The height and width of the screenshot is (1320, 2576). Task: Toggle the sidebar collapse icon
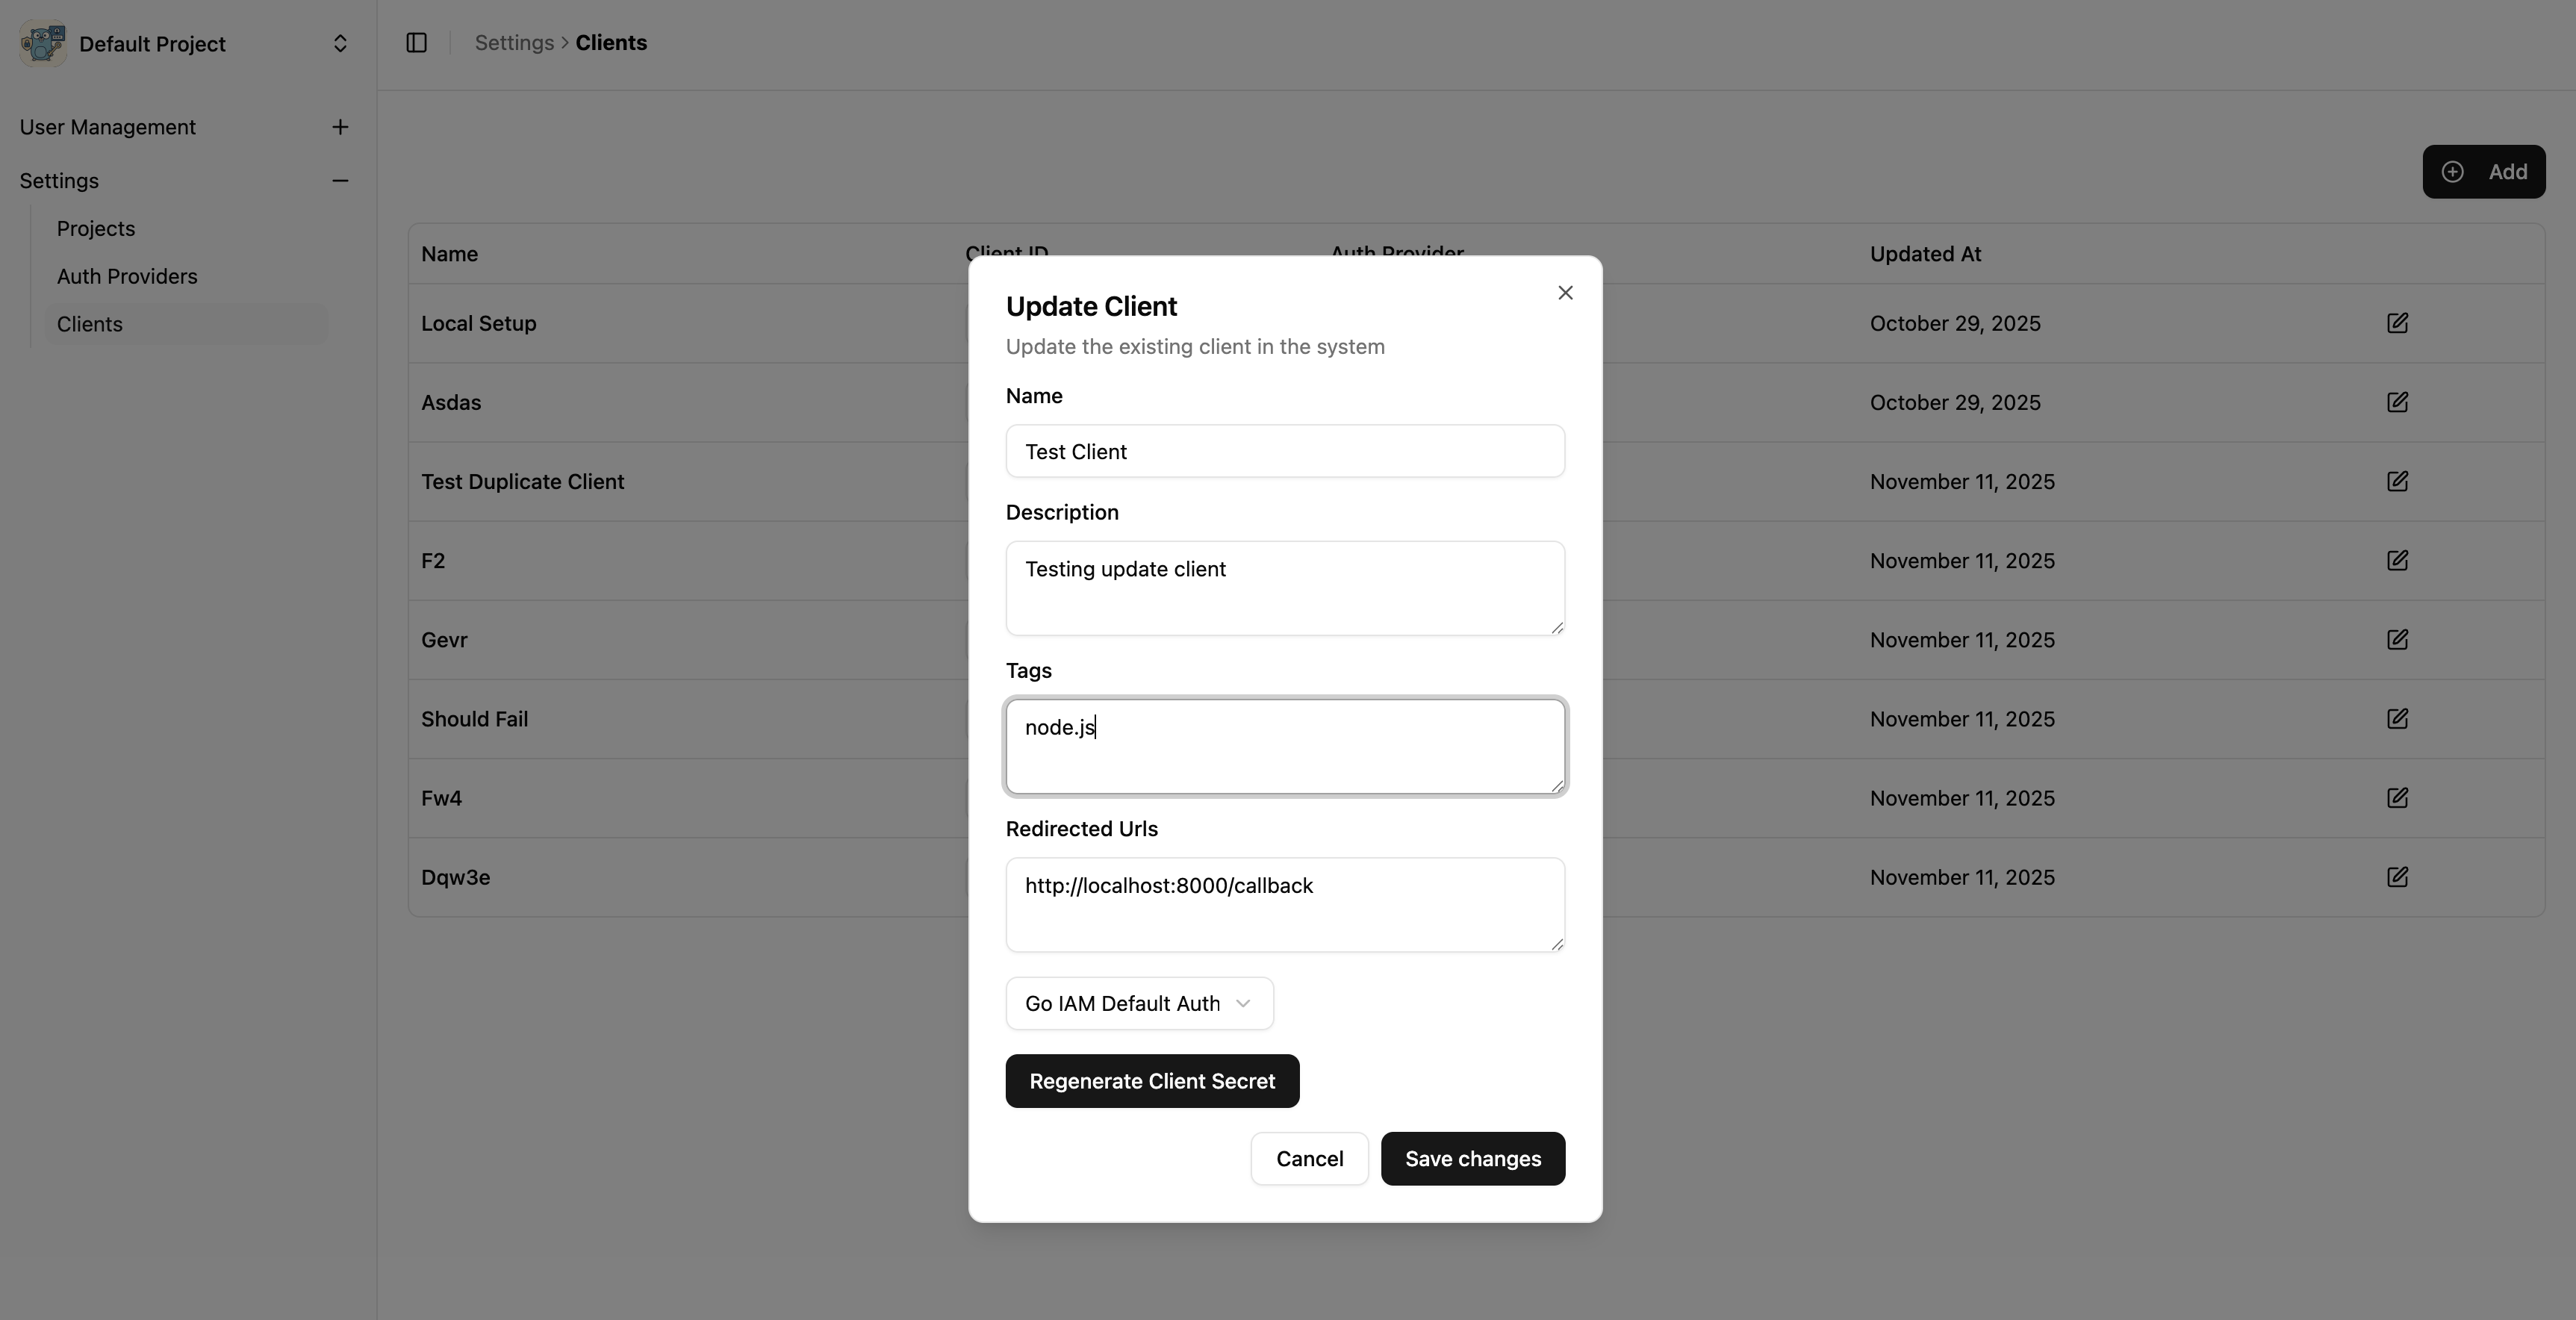[416, 43]
